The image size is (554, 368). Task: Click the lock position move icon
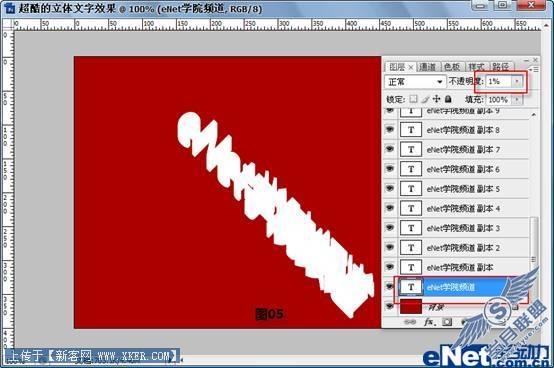(437, 99)
